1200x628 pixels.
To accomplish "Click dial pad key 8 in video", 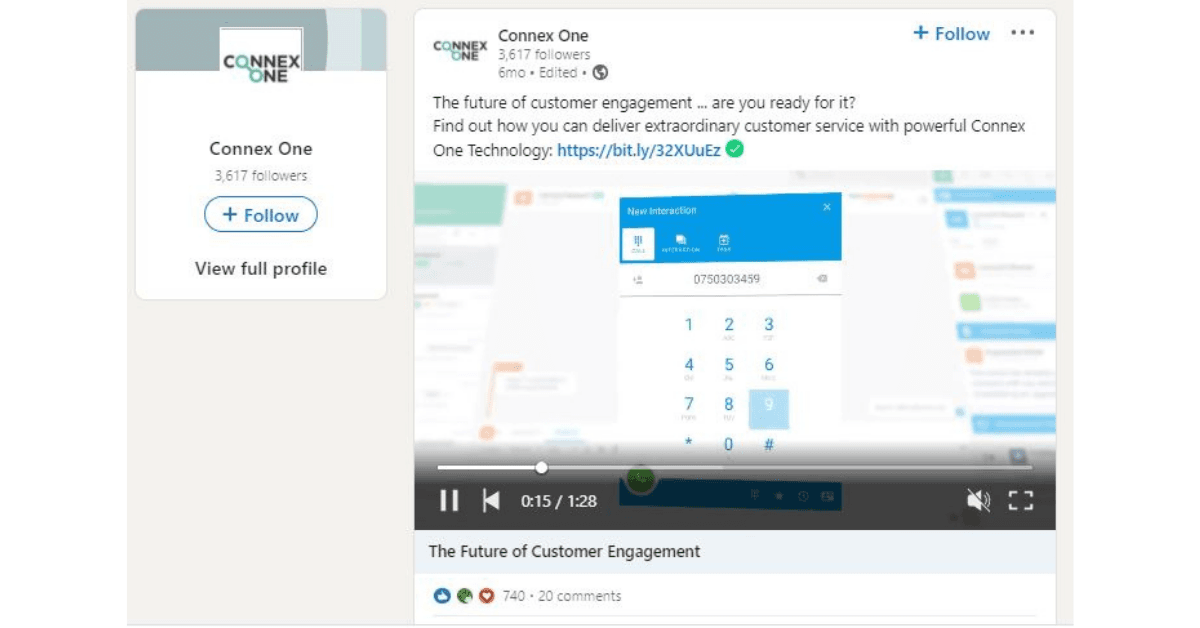I will click(729, 406).
